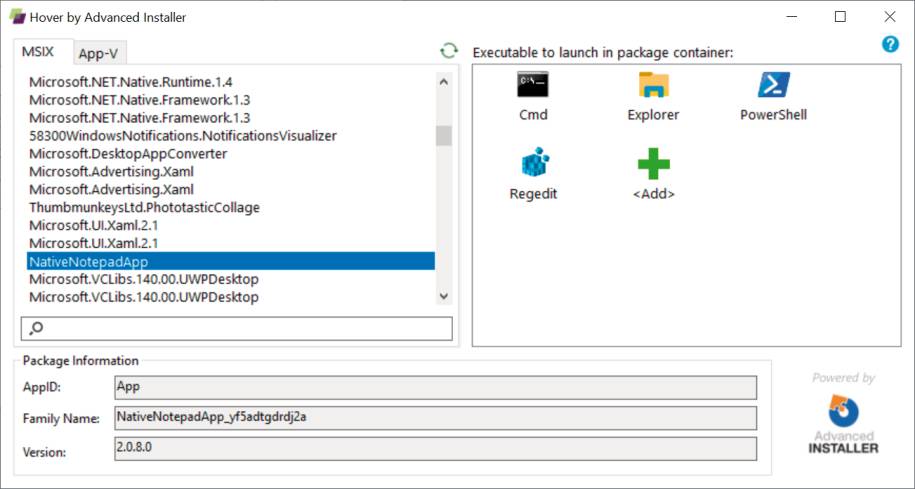Click the AppID field
Image resolution: width=915 pixels, height=489 pixels.
click(x=435, y=387)
